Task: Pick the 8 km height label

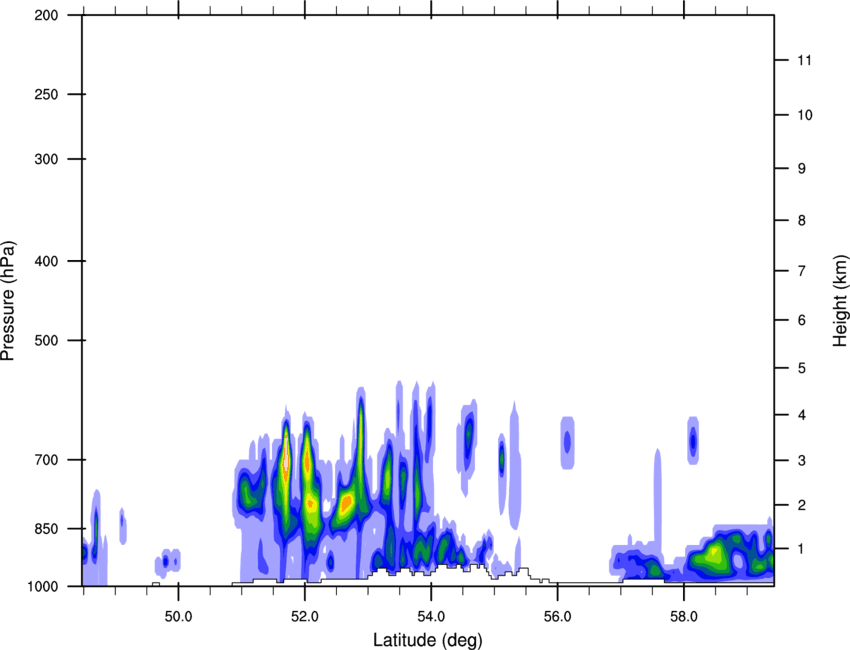Action: click(802, 221)
